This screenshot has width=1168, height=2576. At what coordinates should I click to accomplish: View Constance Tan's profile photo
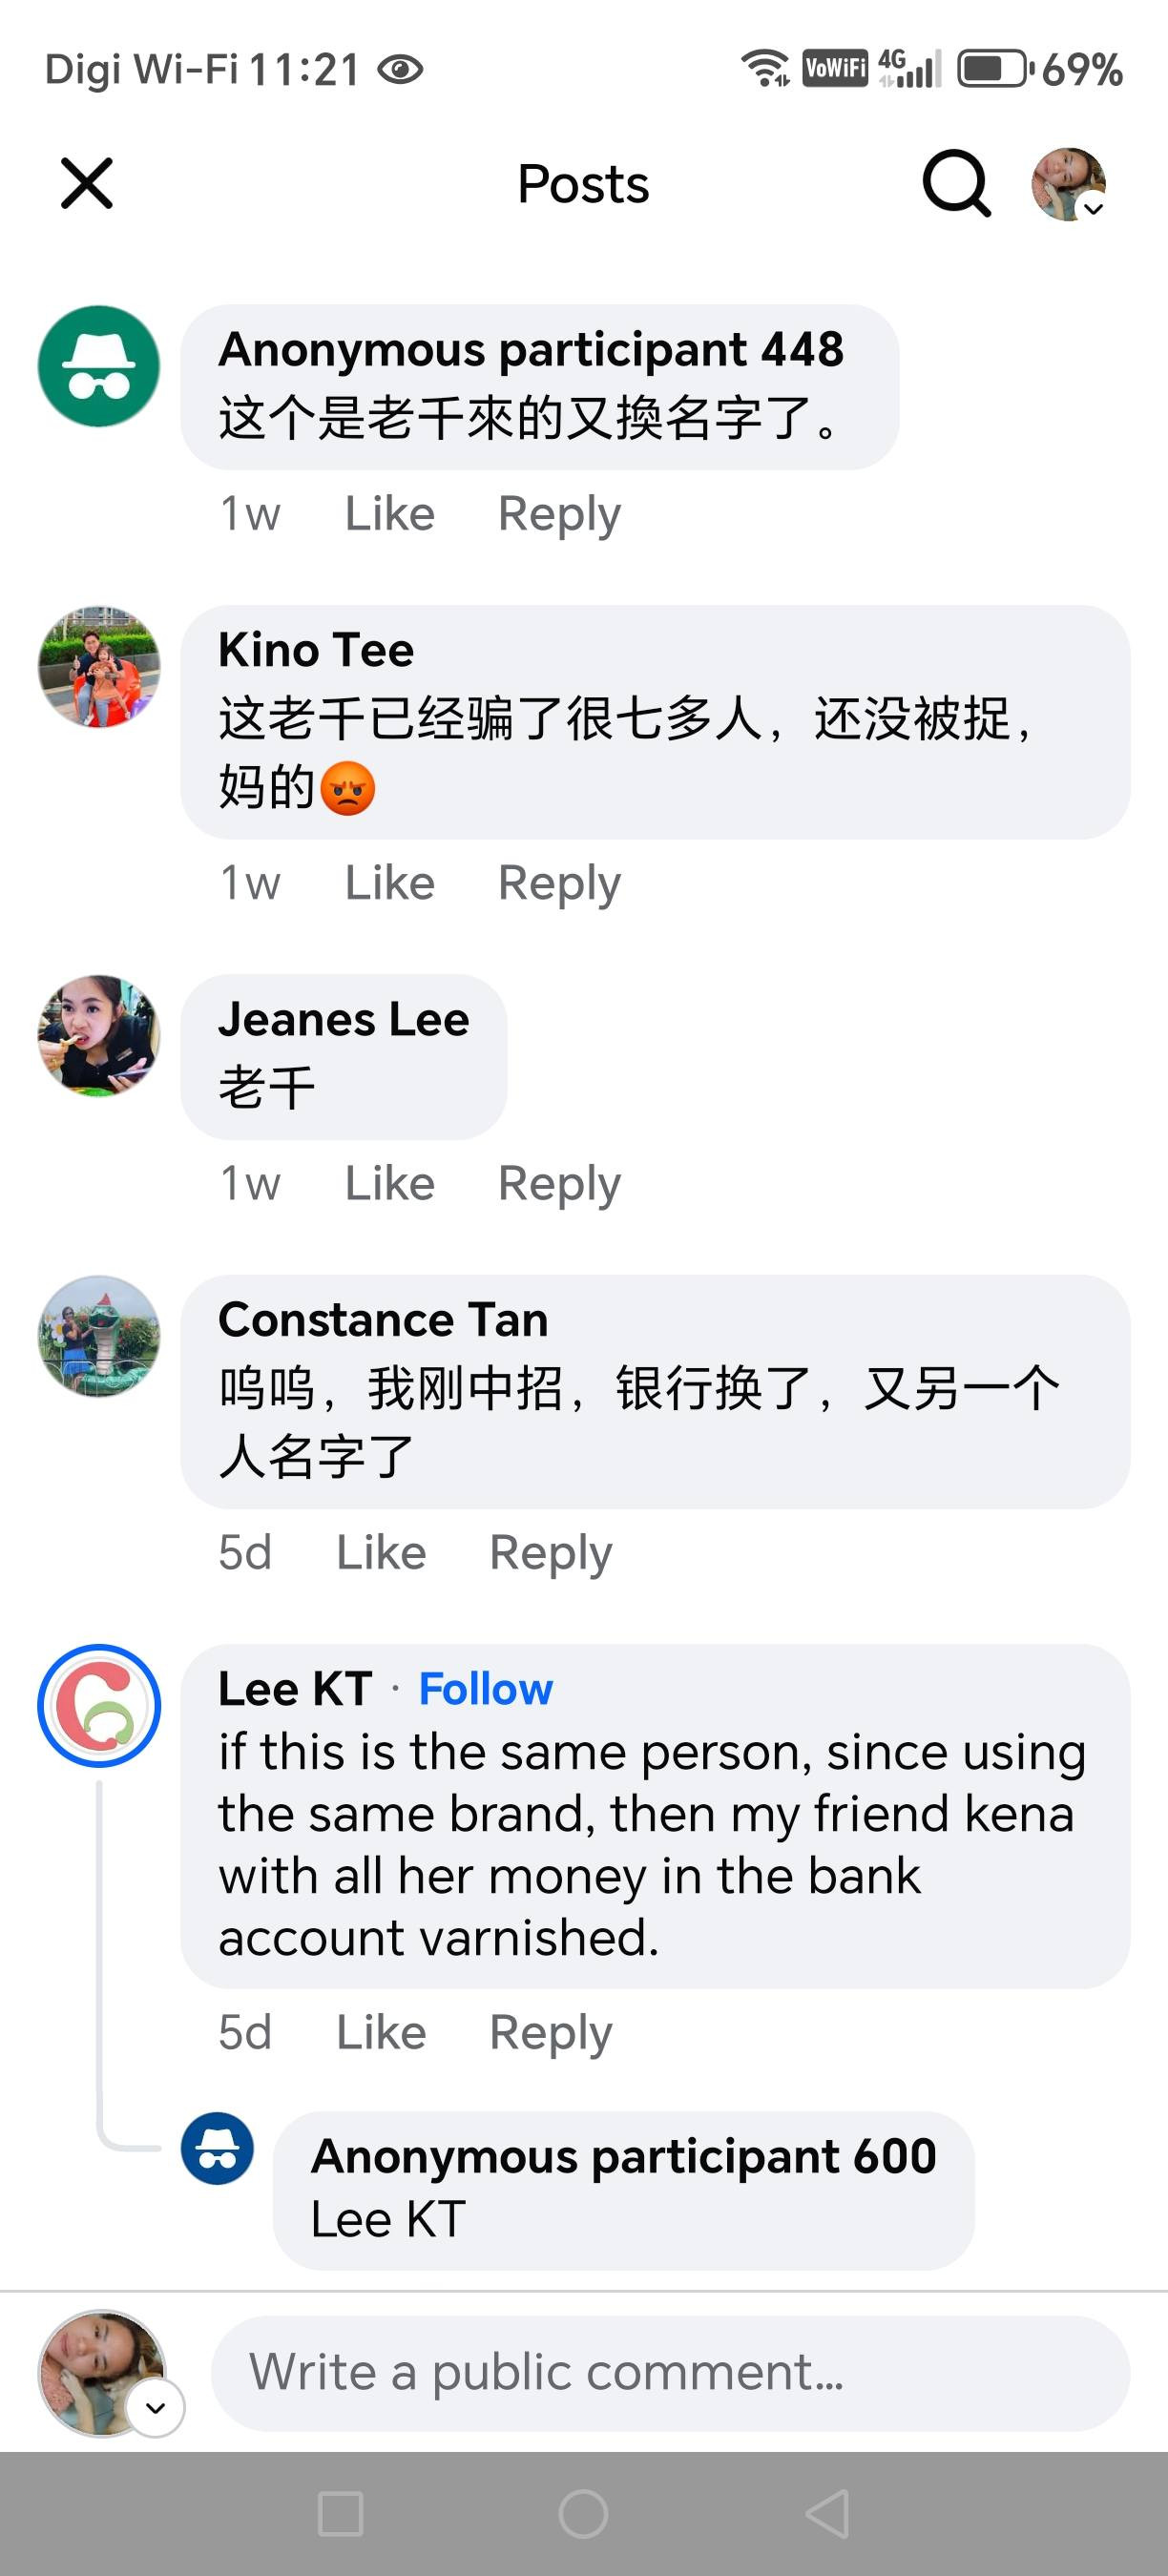click(x=99, y=1336)
